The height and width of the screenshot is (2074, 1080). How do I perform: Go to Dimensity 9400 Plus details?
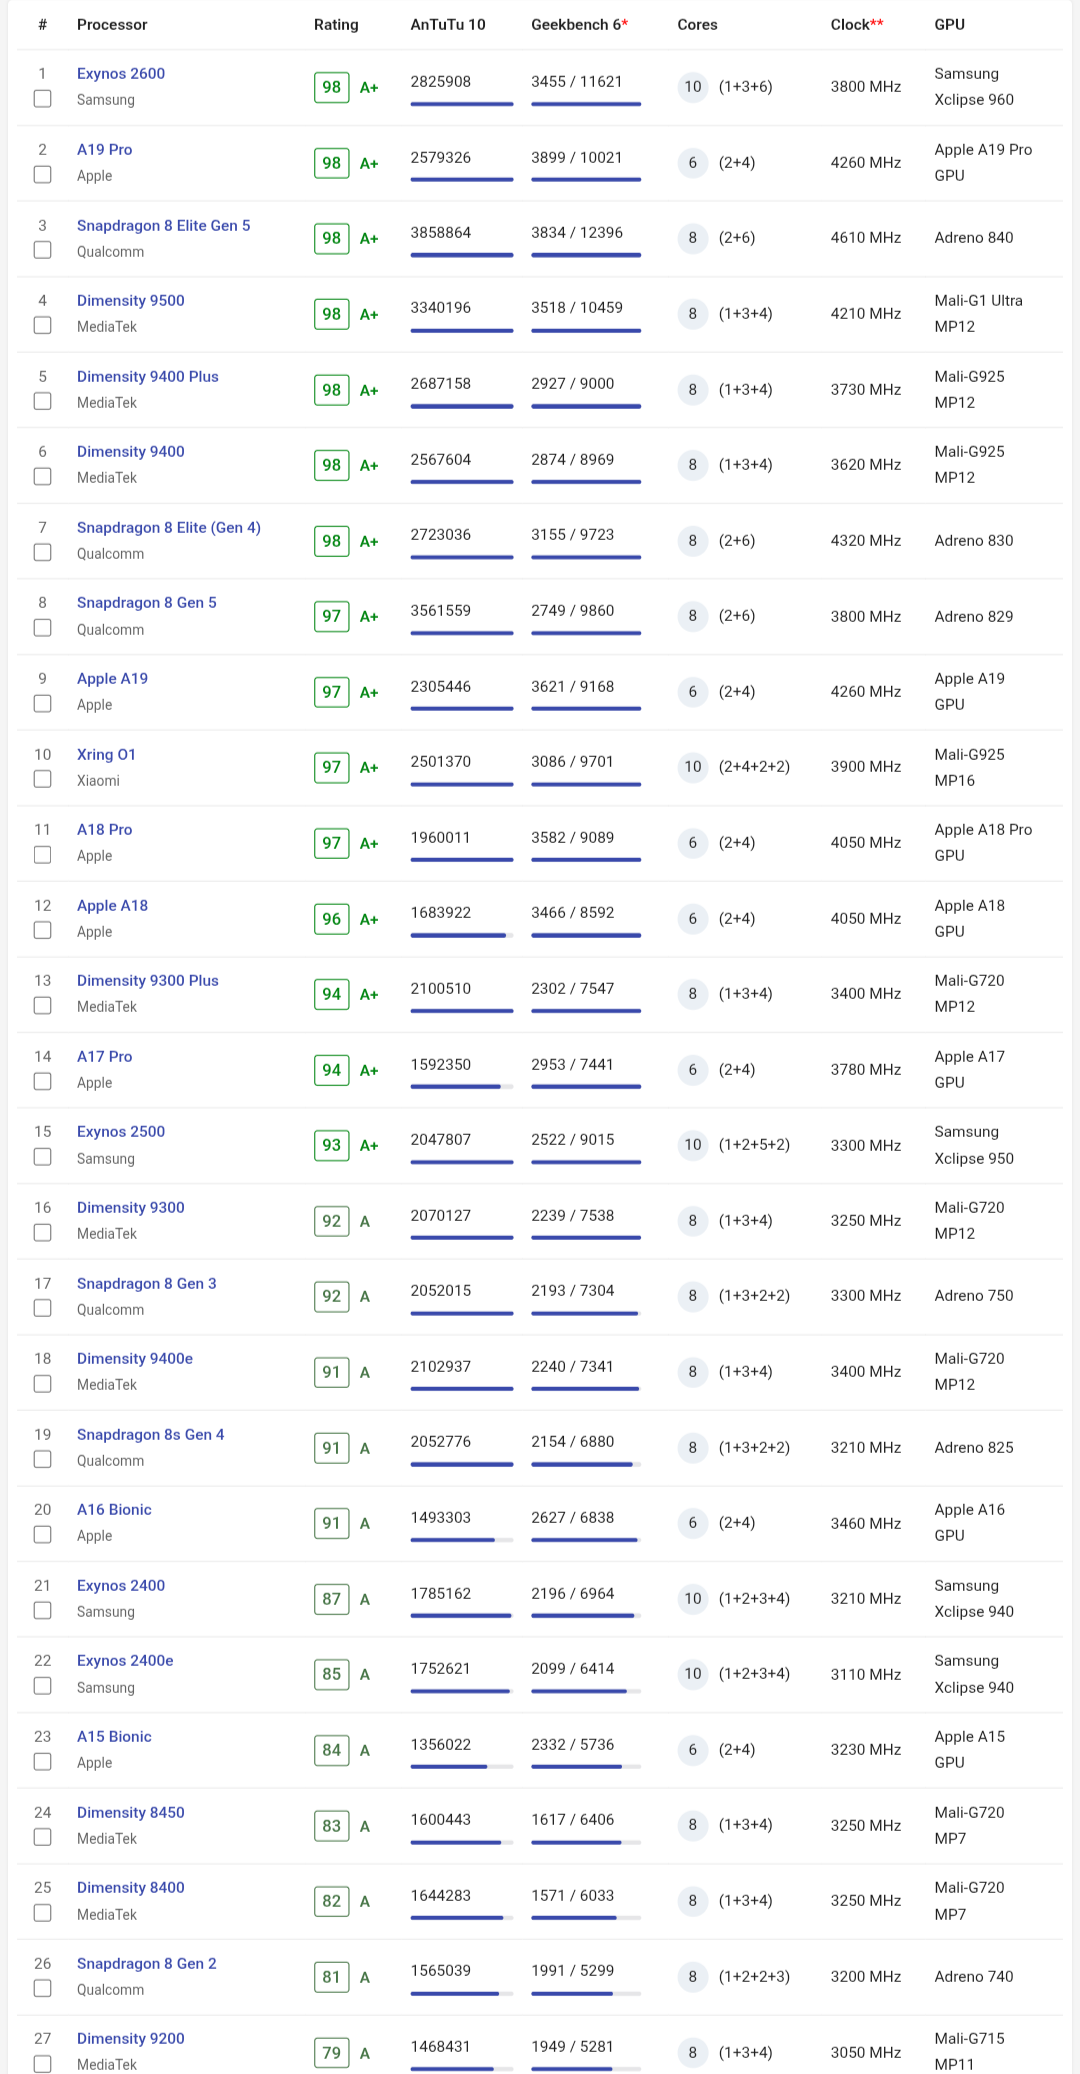[x=148, y=376]
